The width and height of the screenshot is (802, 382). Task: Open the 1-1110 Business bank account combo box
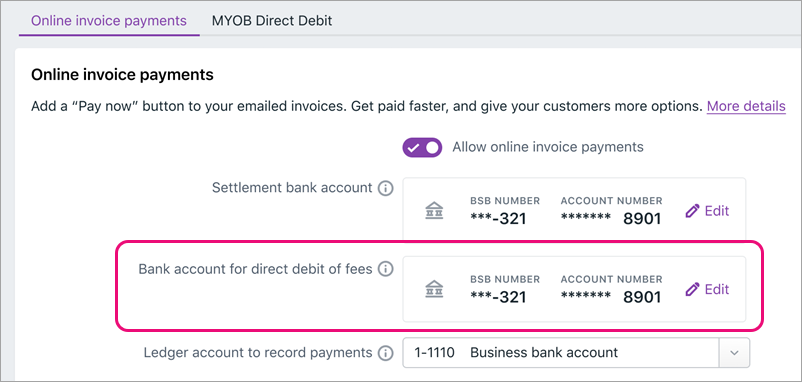click(x=576, y=353)
